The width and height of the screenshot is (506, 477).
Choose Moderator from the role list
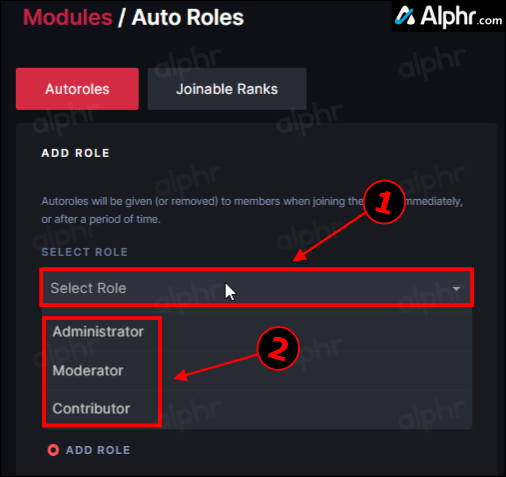(x=88, y=370)
